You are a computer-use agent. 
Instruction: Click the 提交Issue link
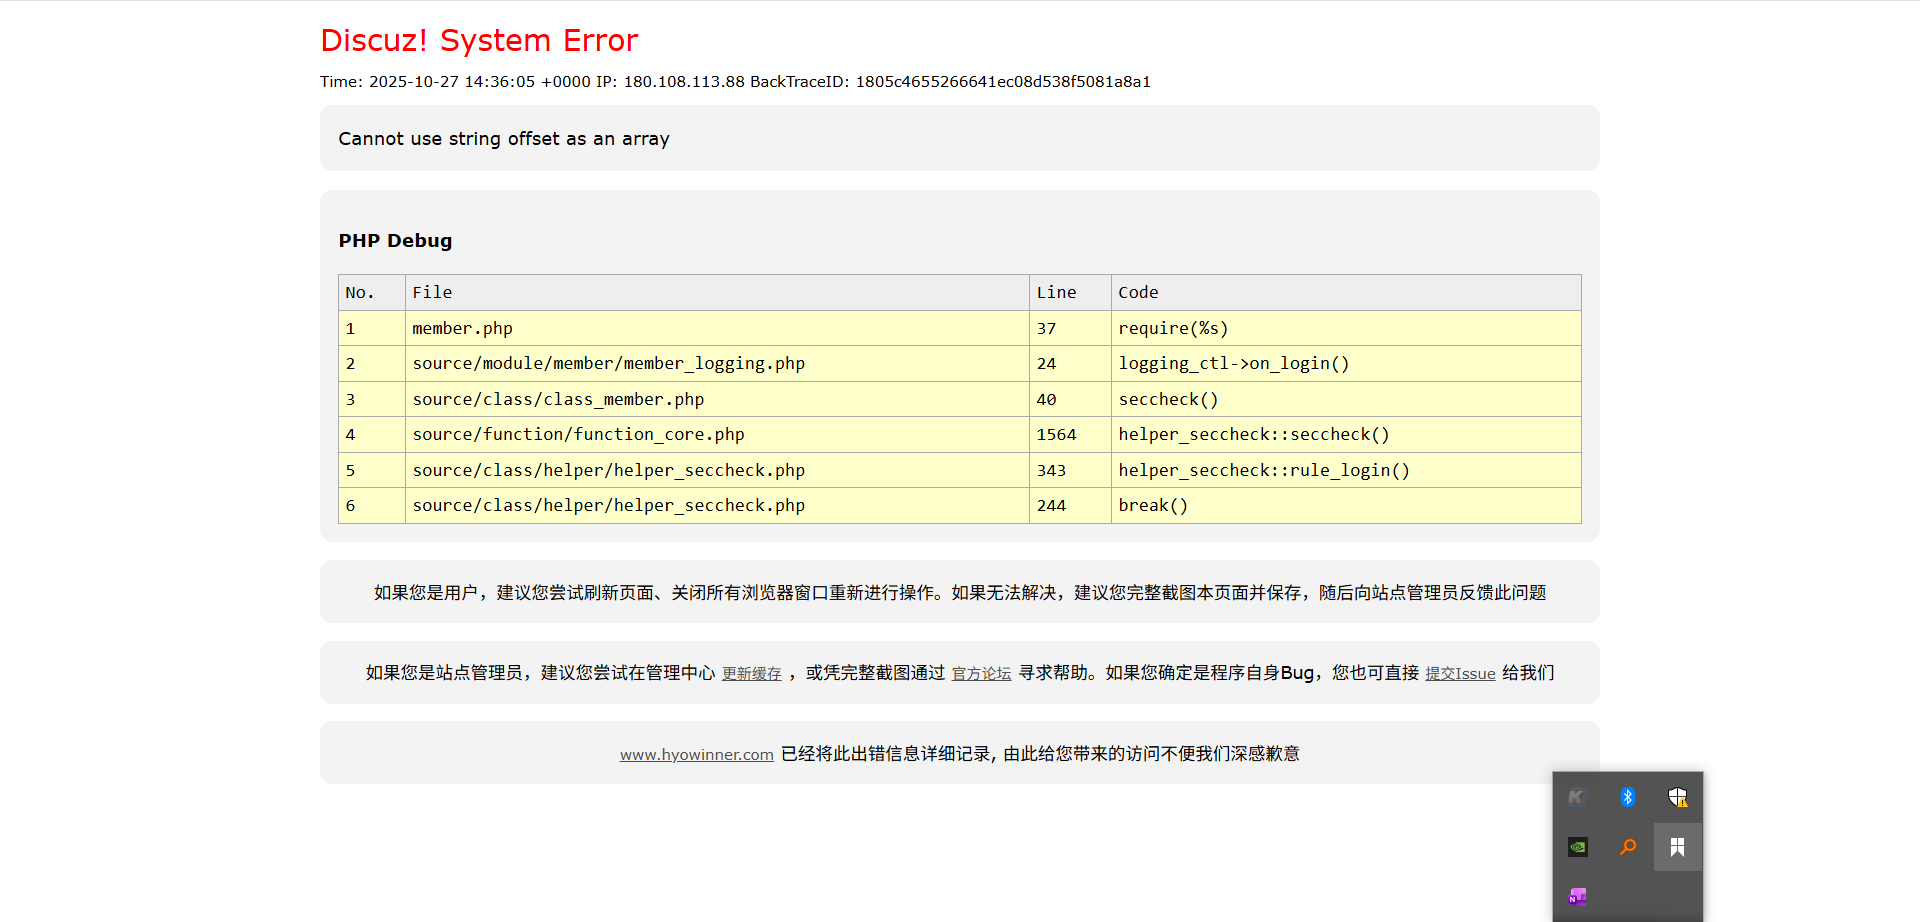click(x=1459, y=674)
